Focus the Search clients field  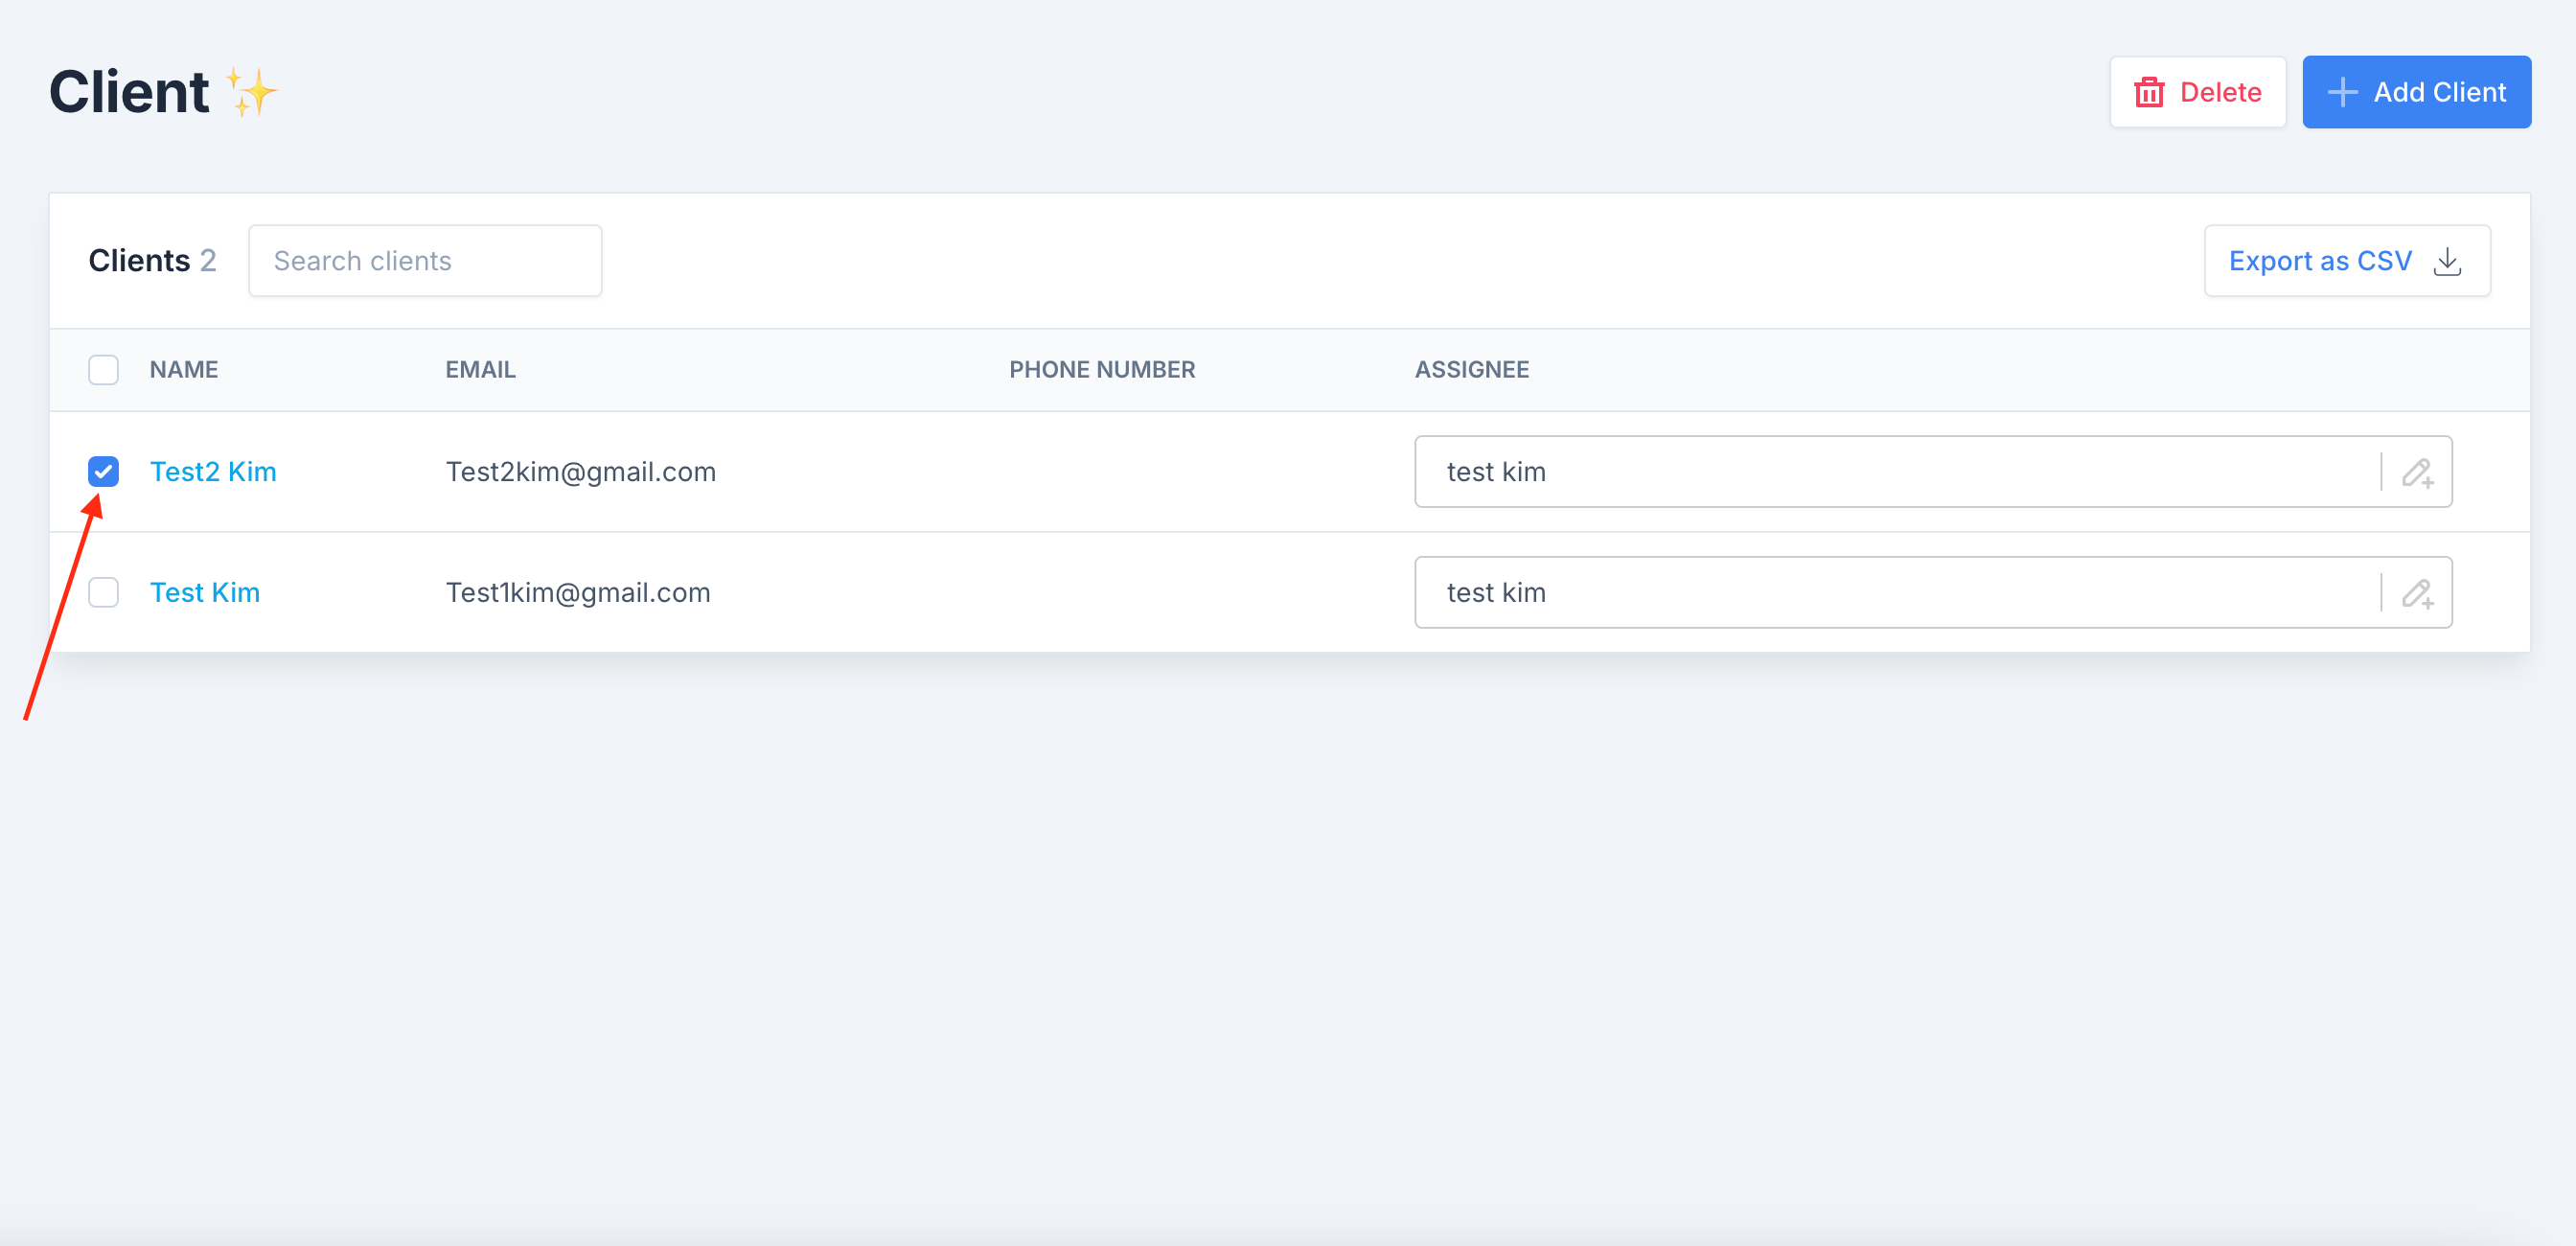tap(425, 261)
